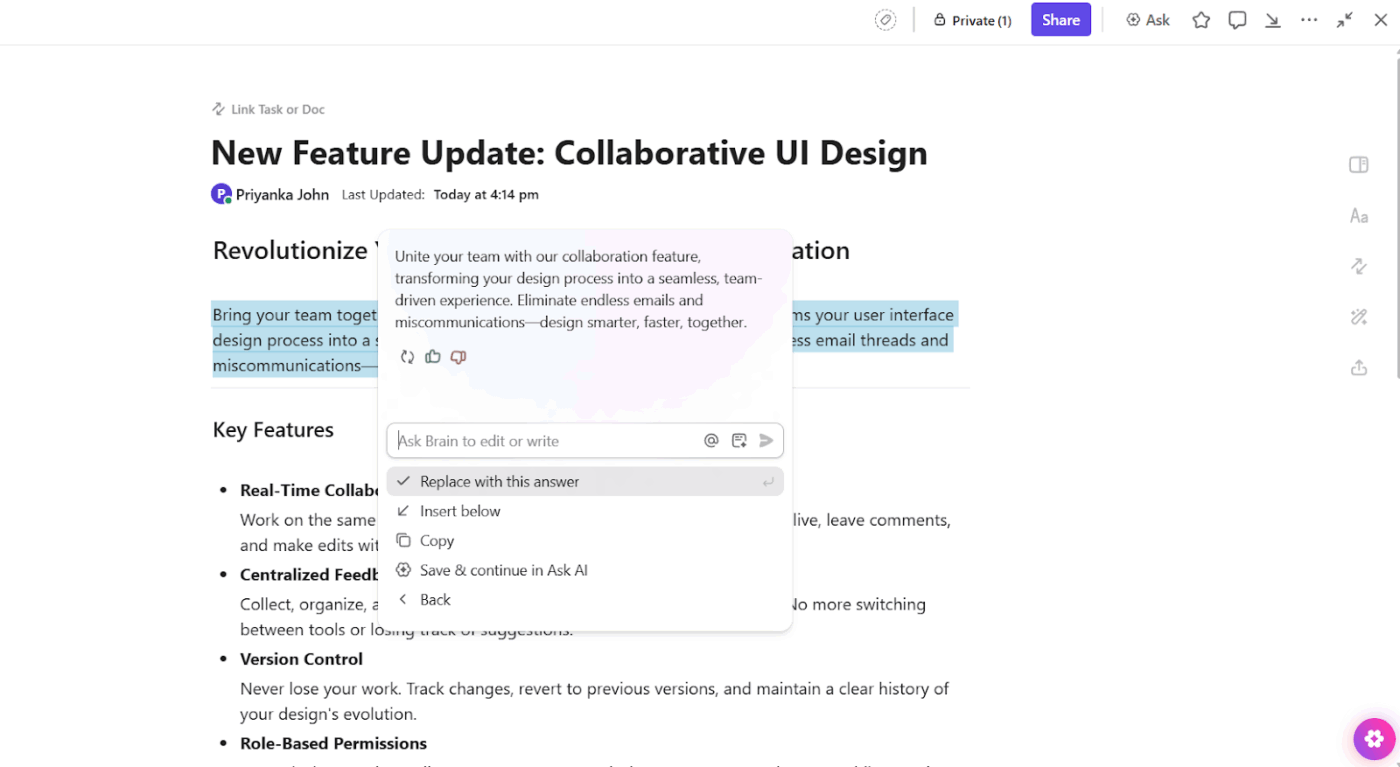Choose Insert below option

point(460,511)
